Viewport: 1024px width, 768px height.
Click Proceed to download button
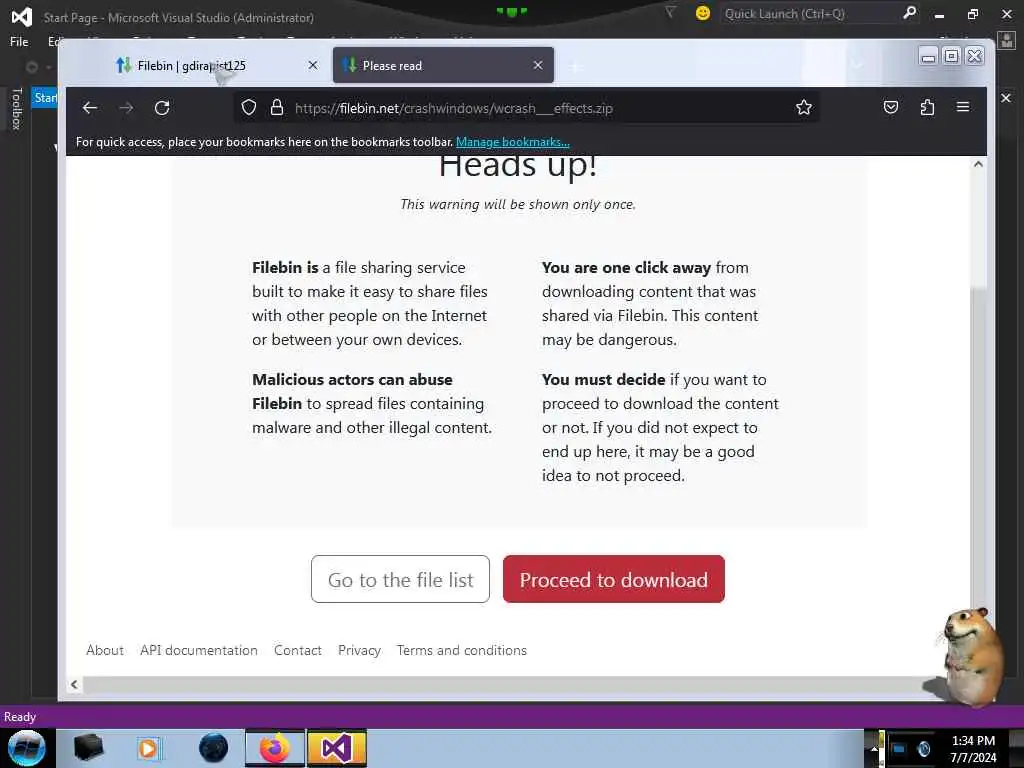[613, 579]
